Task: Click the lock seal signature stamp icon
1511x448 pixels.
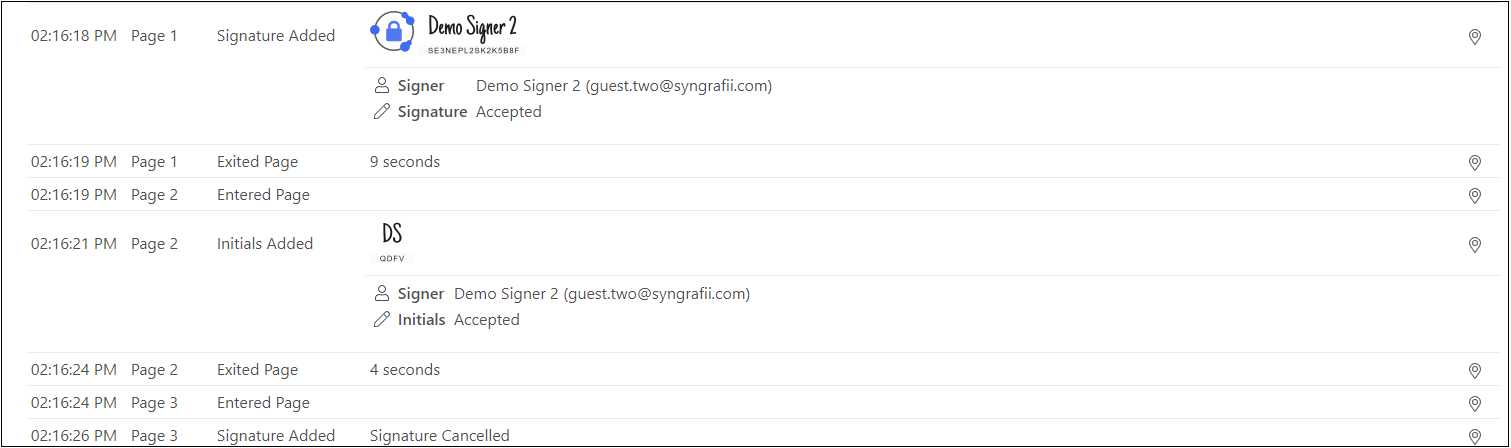Action: point(392,31)
